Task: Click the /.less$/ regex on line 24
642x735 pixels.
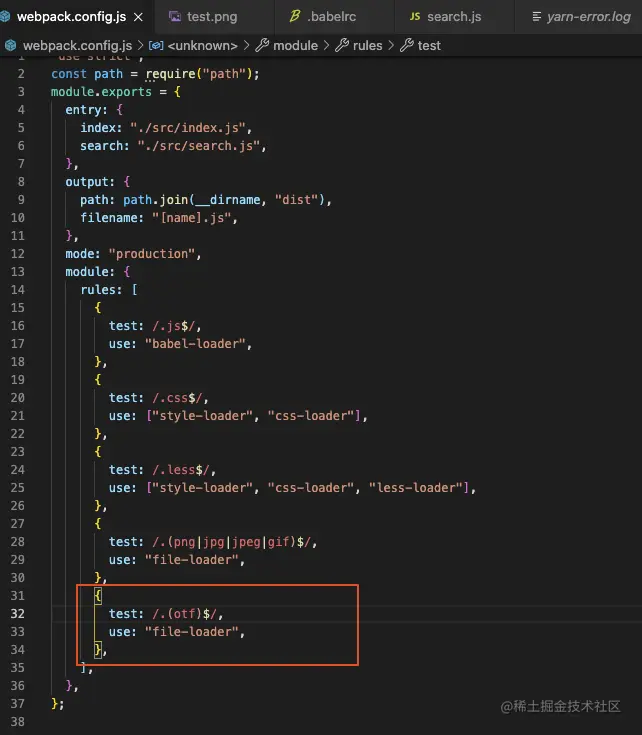Action: [x=181, y=470]
